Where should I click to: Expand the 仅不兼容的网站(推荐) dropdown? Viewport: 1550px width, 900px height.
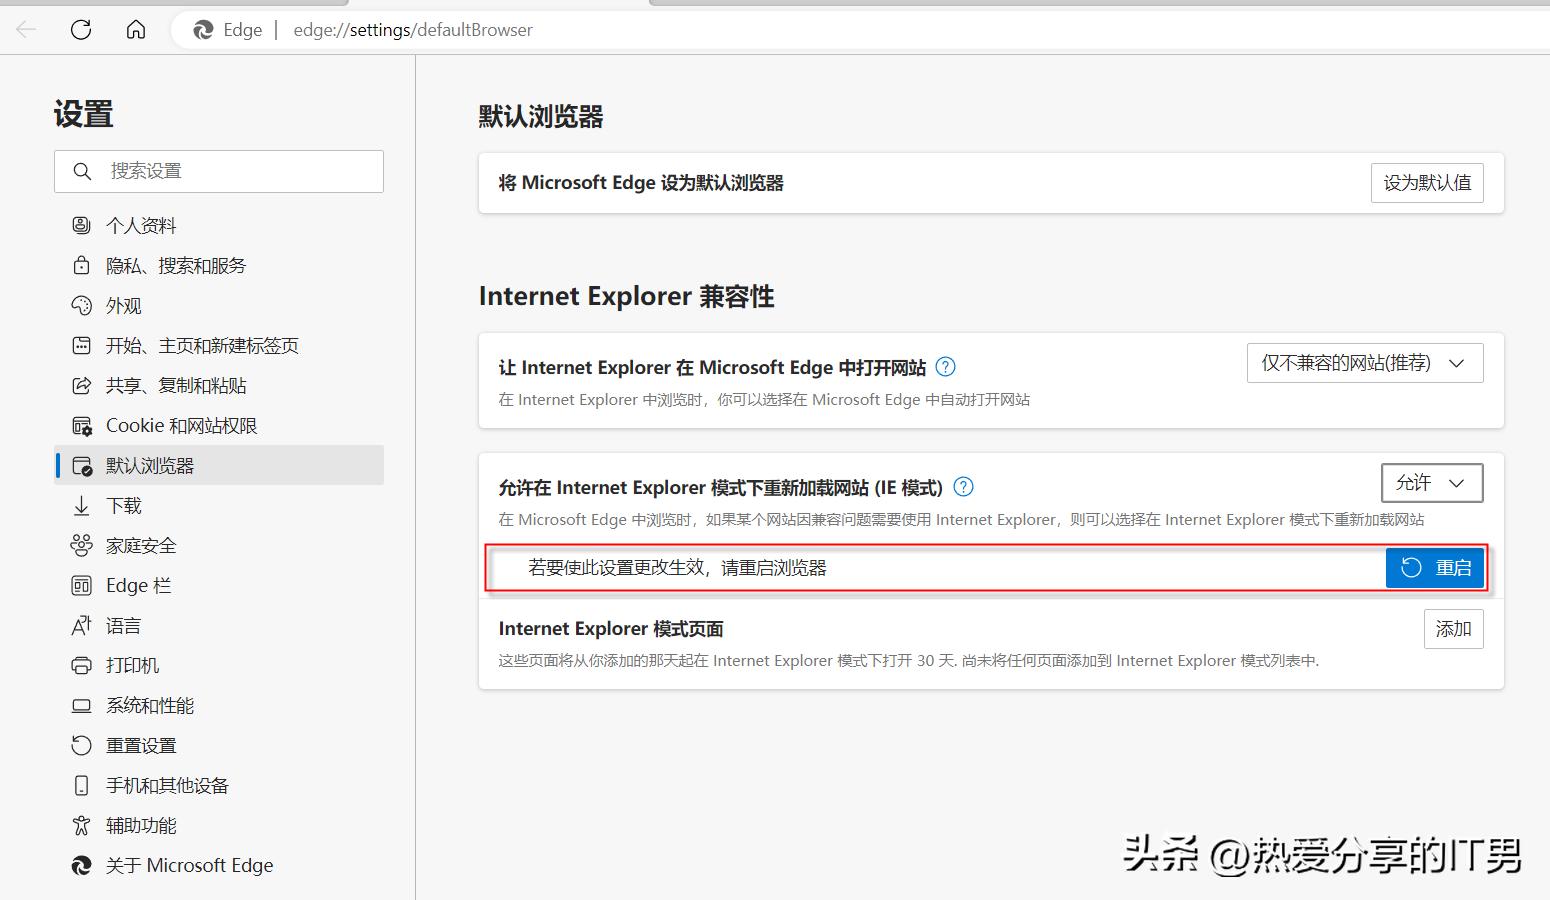tap(1364, 362)
